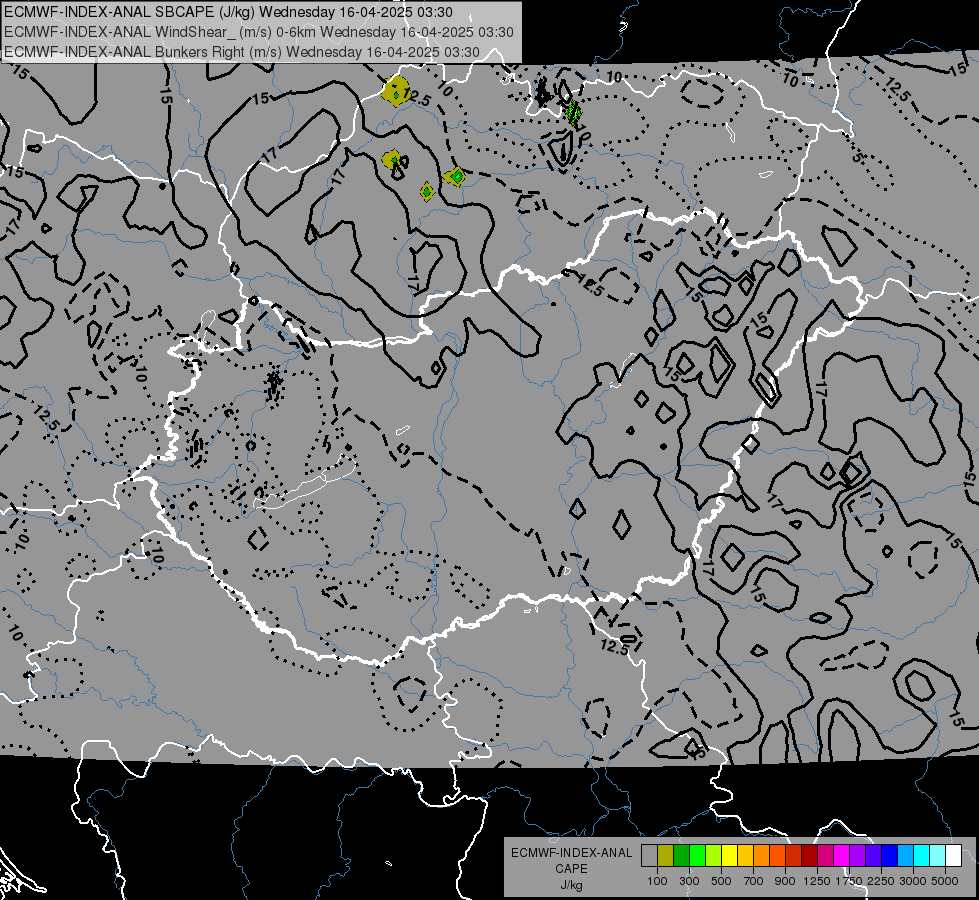The height and width of the screenshot is (900, 979).
Task: Click the 1750 legend scale value
Action: [x=850, y=881]
